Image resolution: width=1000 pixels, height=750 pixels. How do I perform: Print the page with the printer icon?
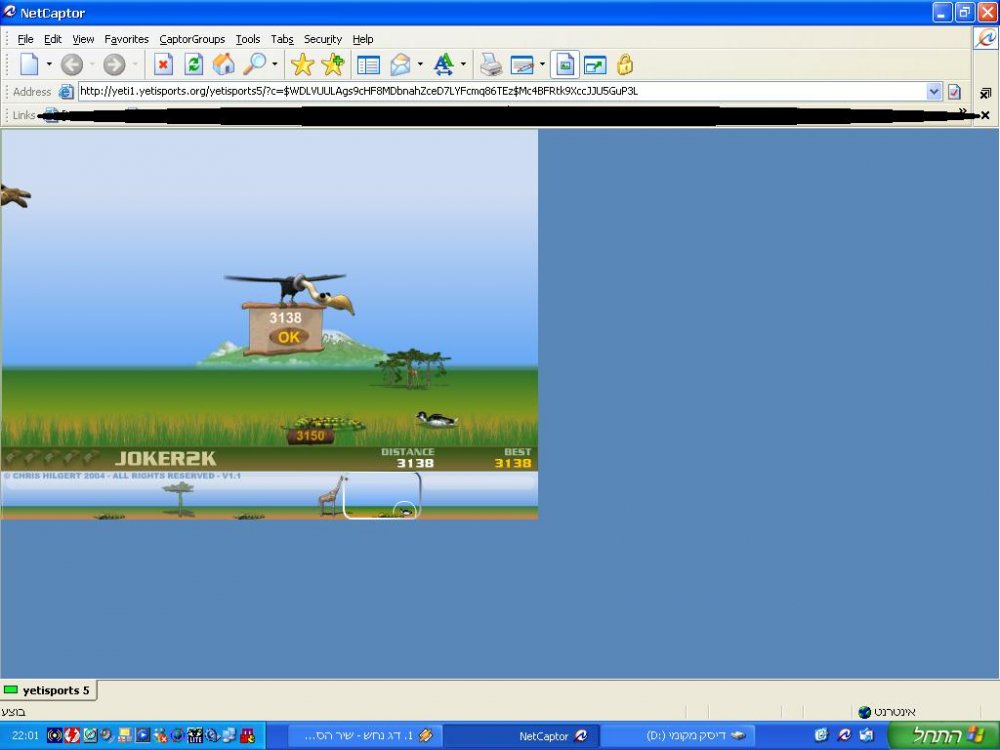point(491,64)
